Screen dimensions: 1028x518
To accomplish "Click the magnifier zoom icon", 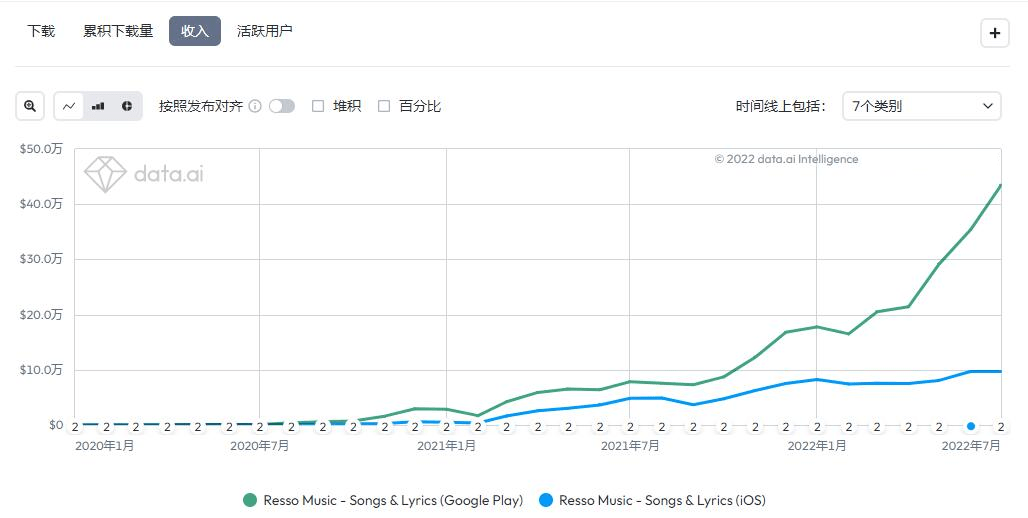I will (x=30, y=106).
